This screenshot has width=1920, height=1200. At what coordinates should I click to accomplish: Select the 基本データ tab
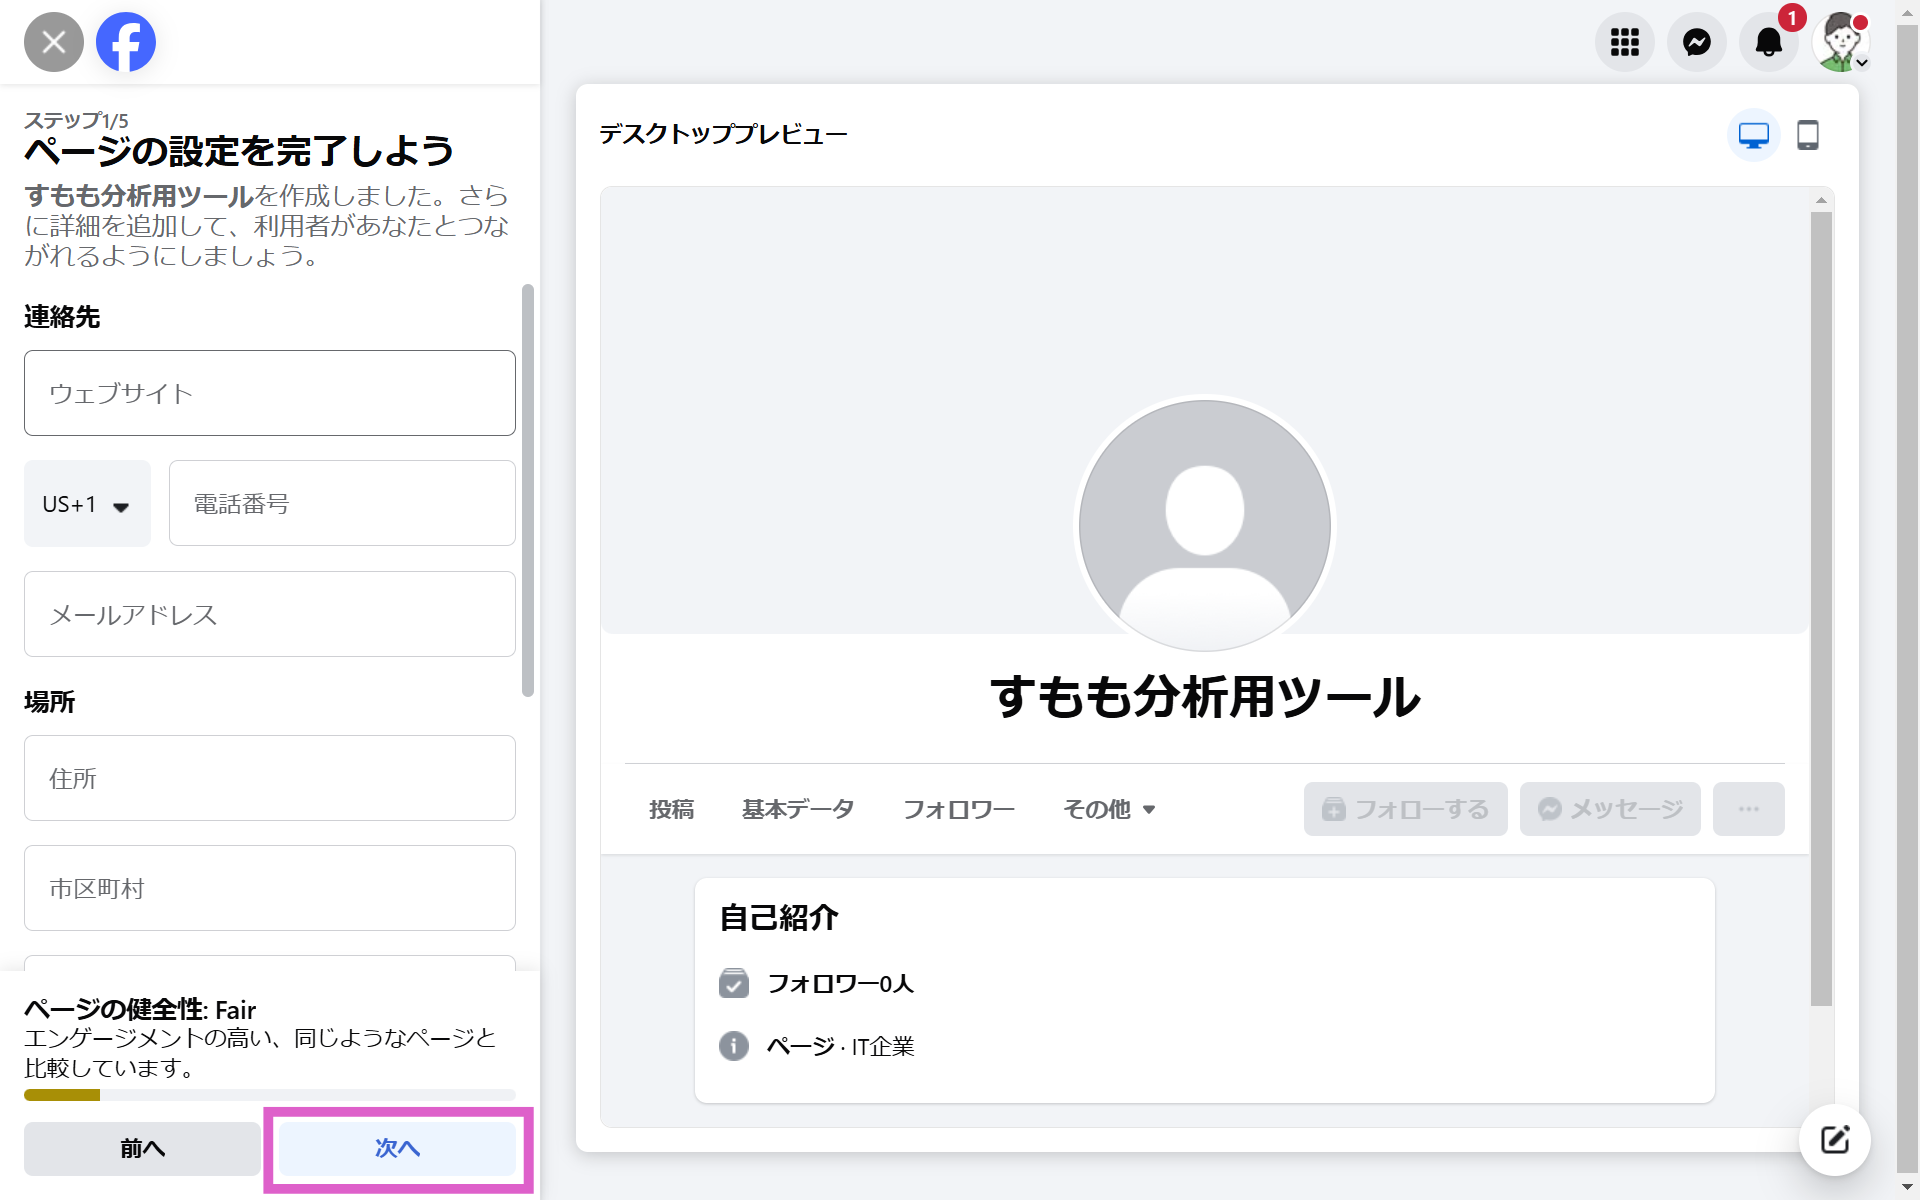[797, 809]
